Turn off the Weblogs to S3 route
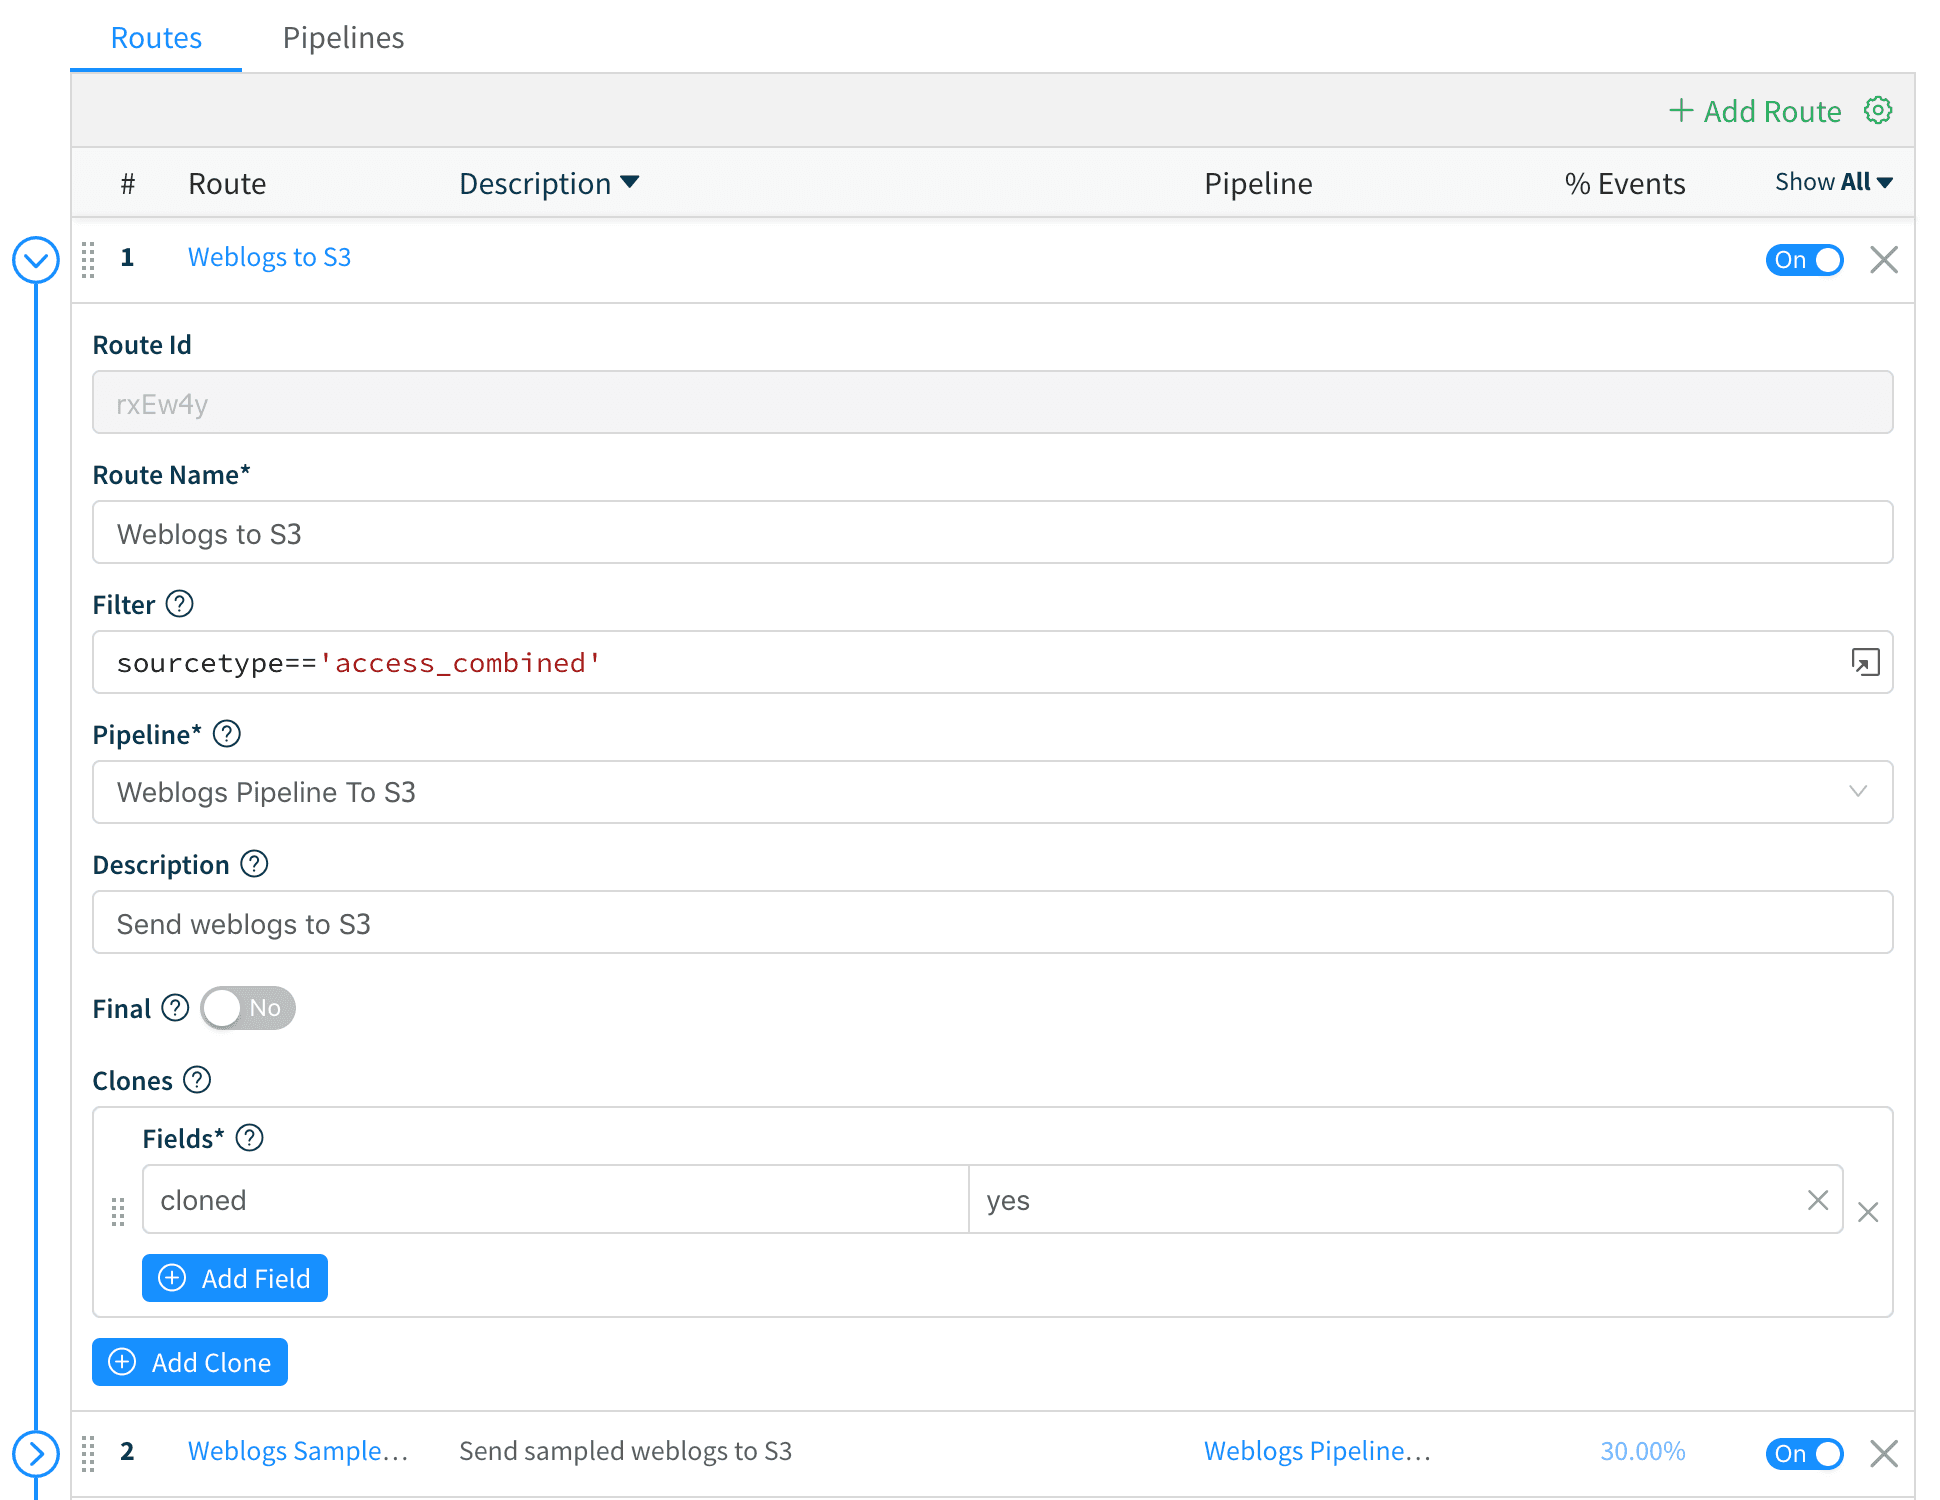 (x=1804, y=260)
